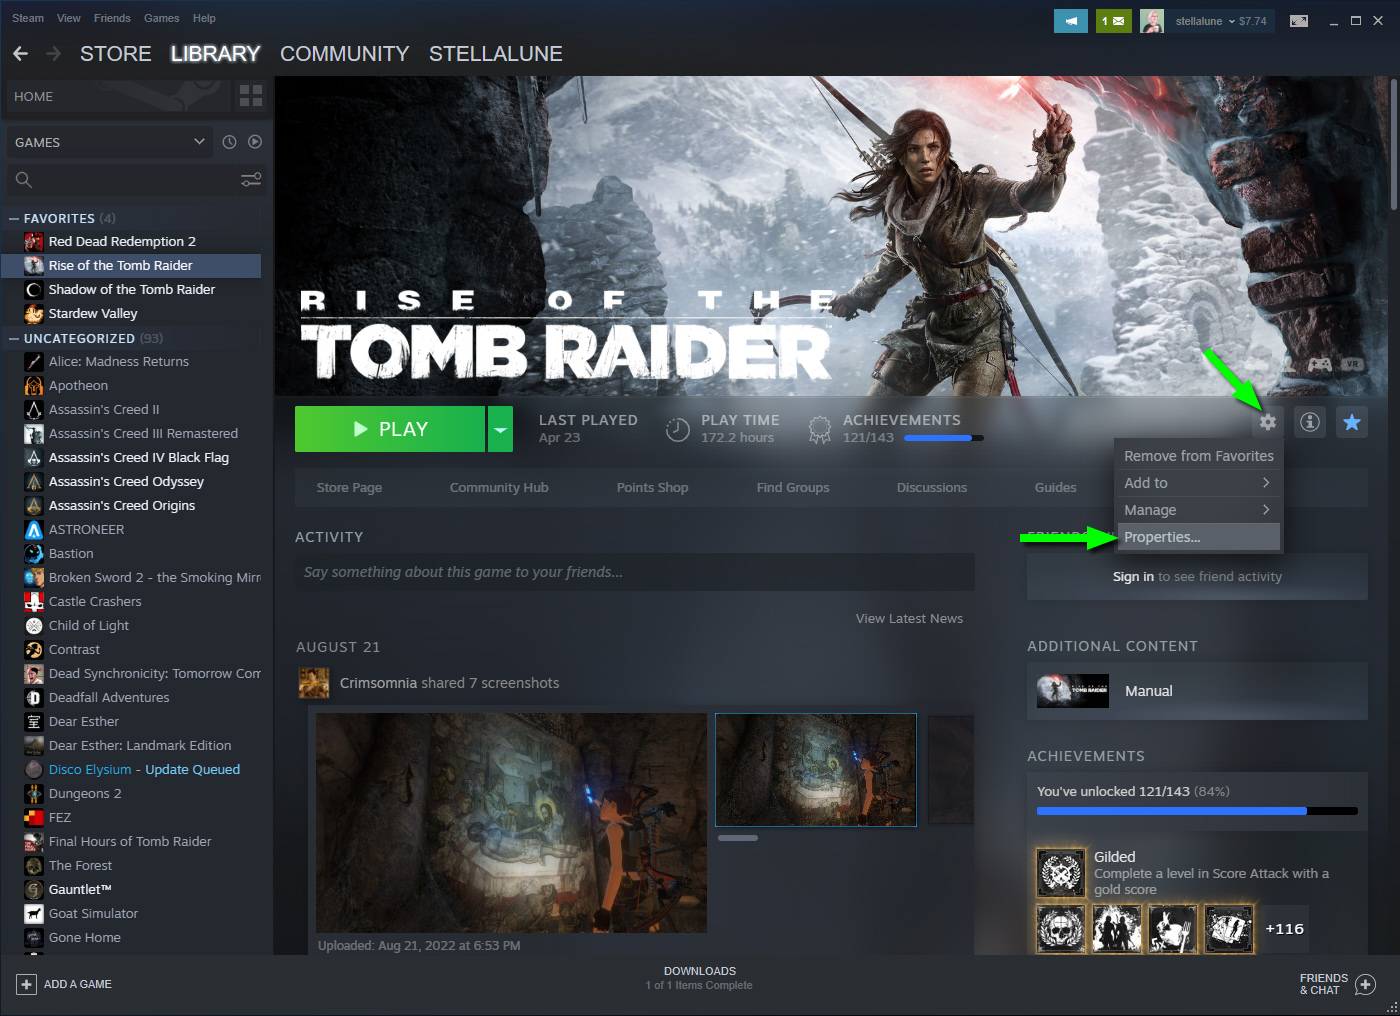Switch to grid collections view icon

point(250,96)
